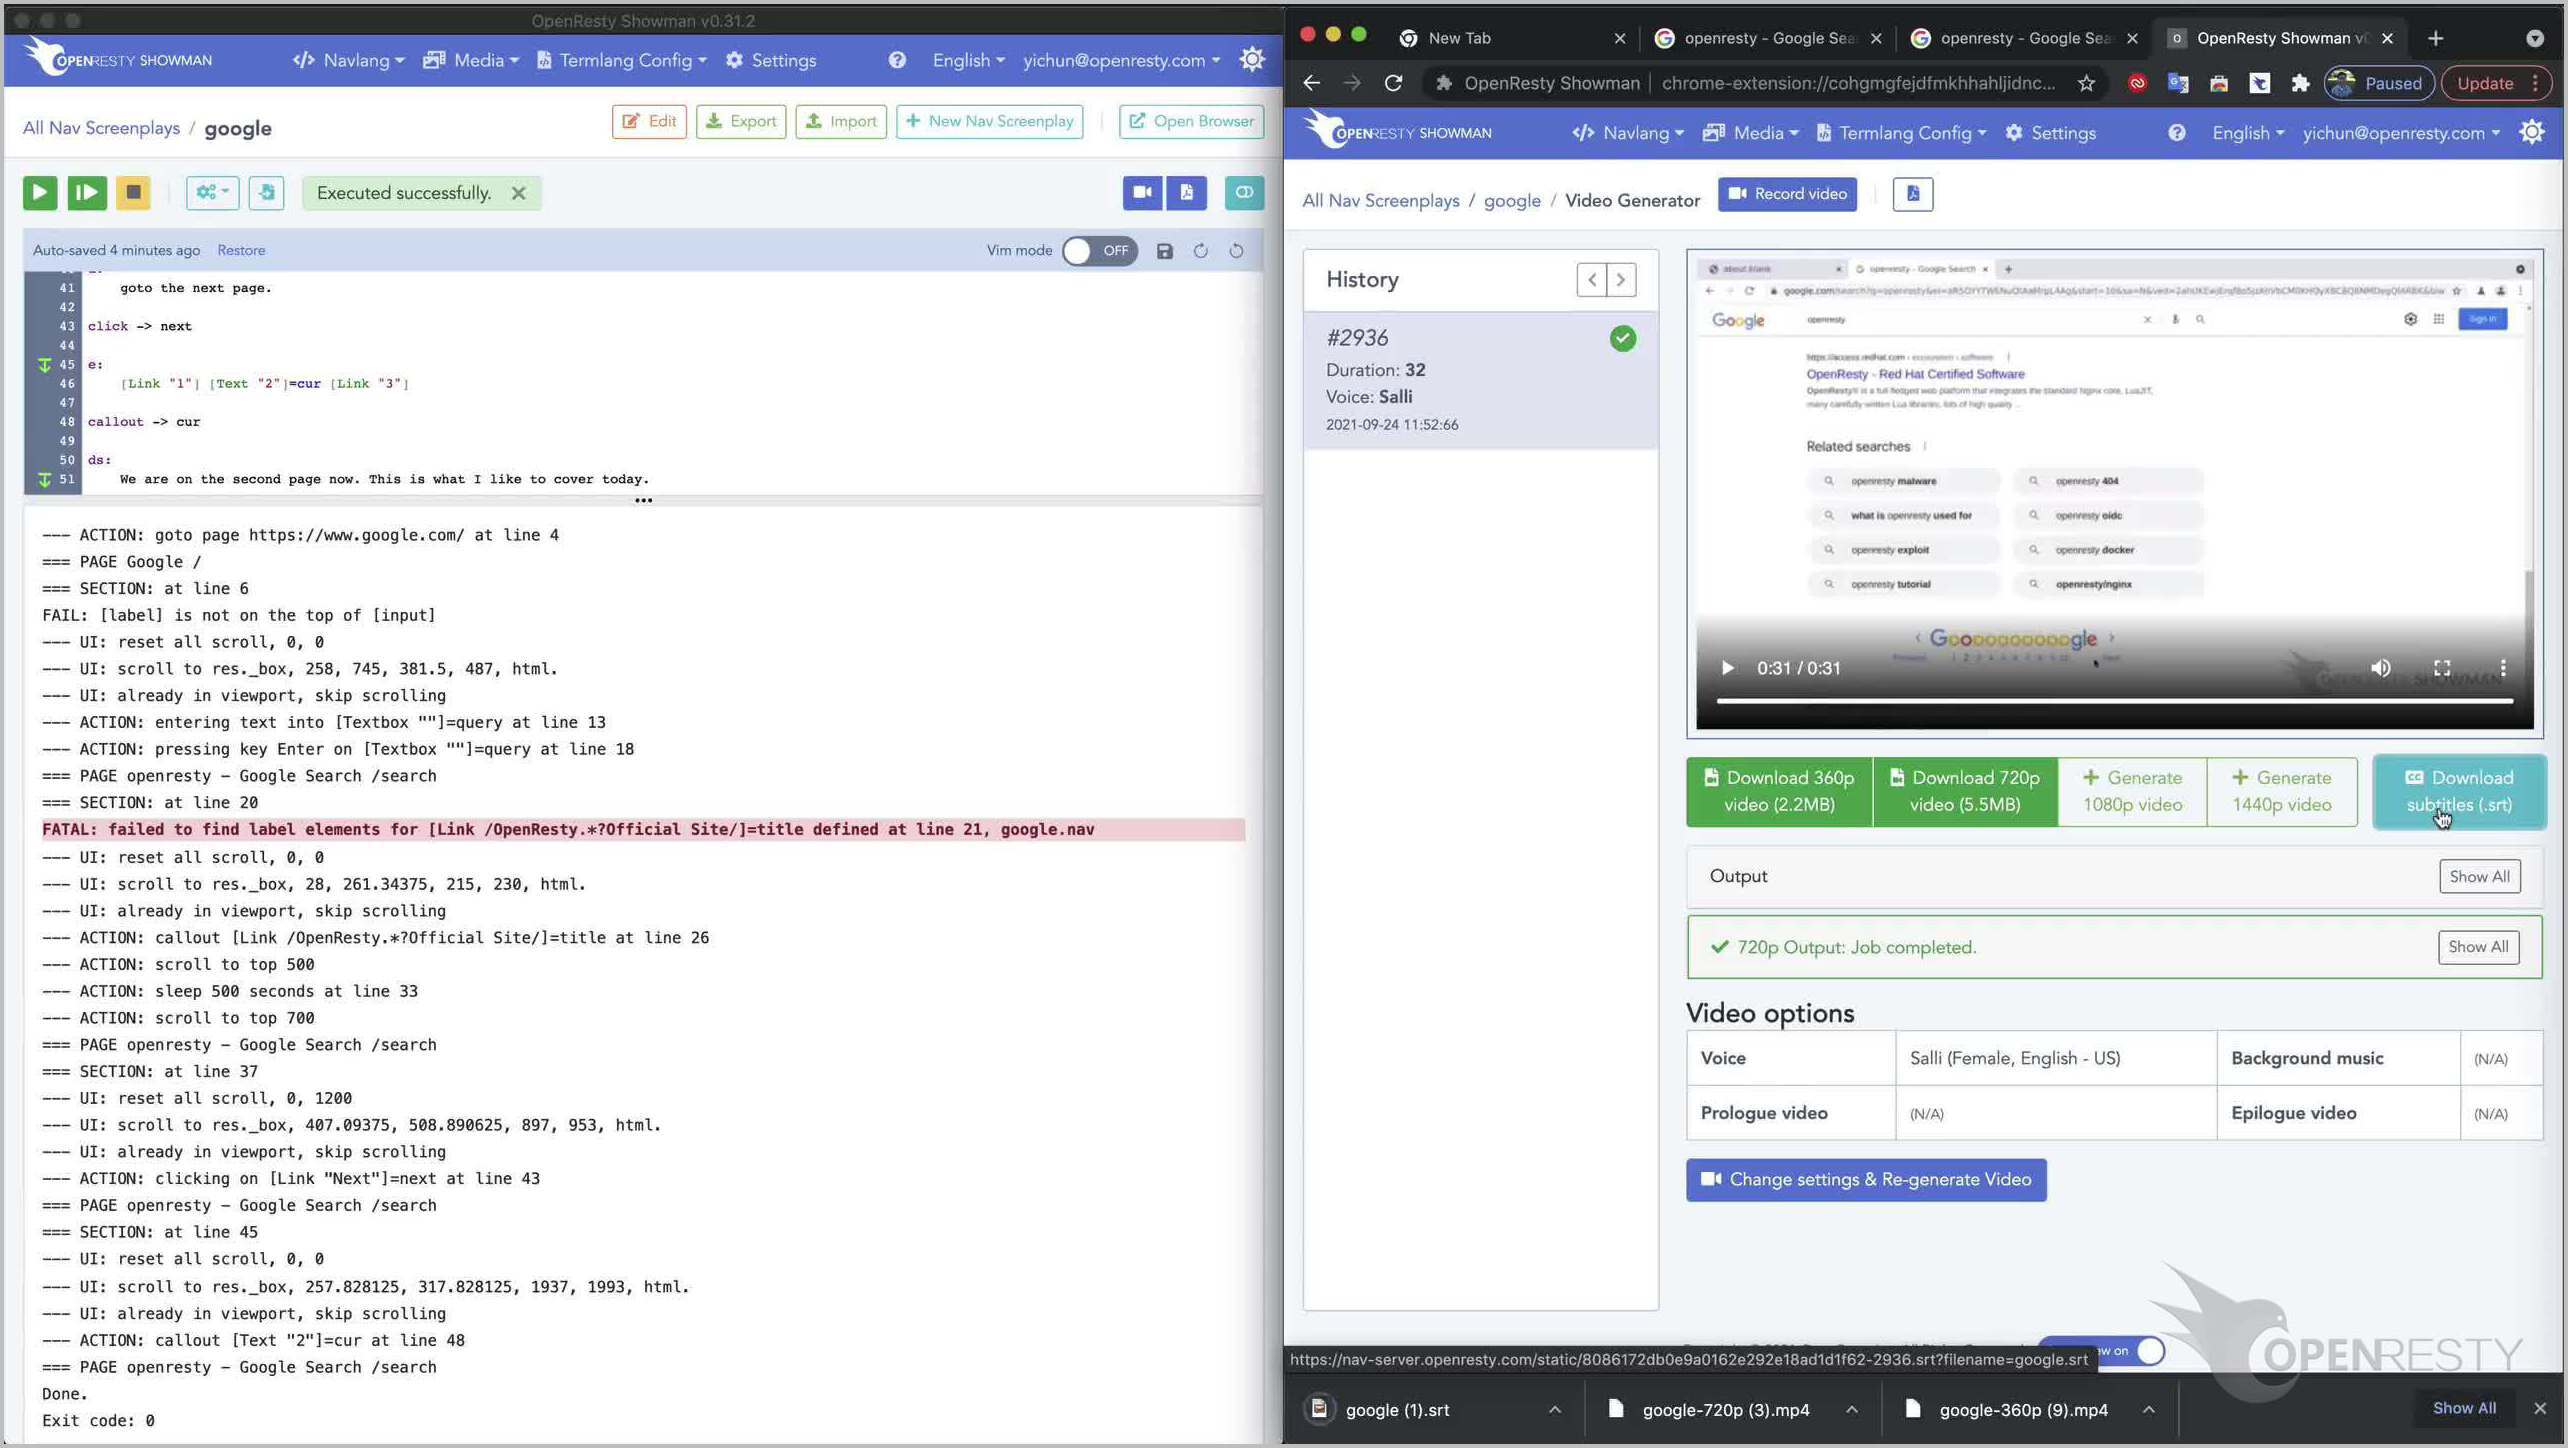The image size is (2568, 1448).
Task: Click Show All outputs link
Action: point(2478,877)
